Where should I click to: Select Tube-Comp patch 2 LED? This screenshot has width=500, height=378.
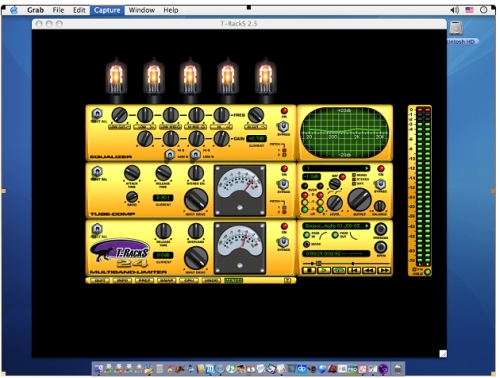coord(284,212)
